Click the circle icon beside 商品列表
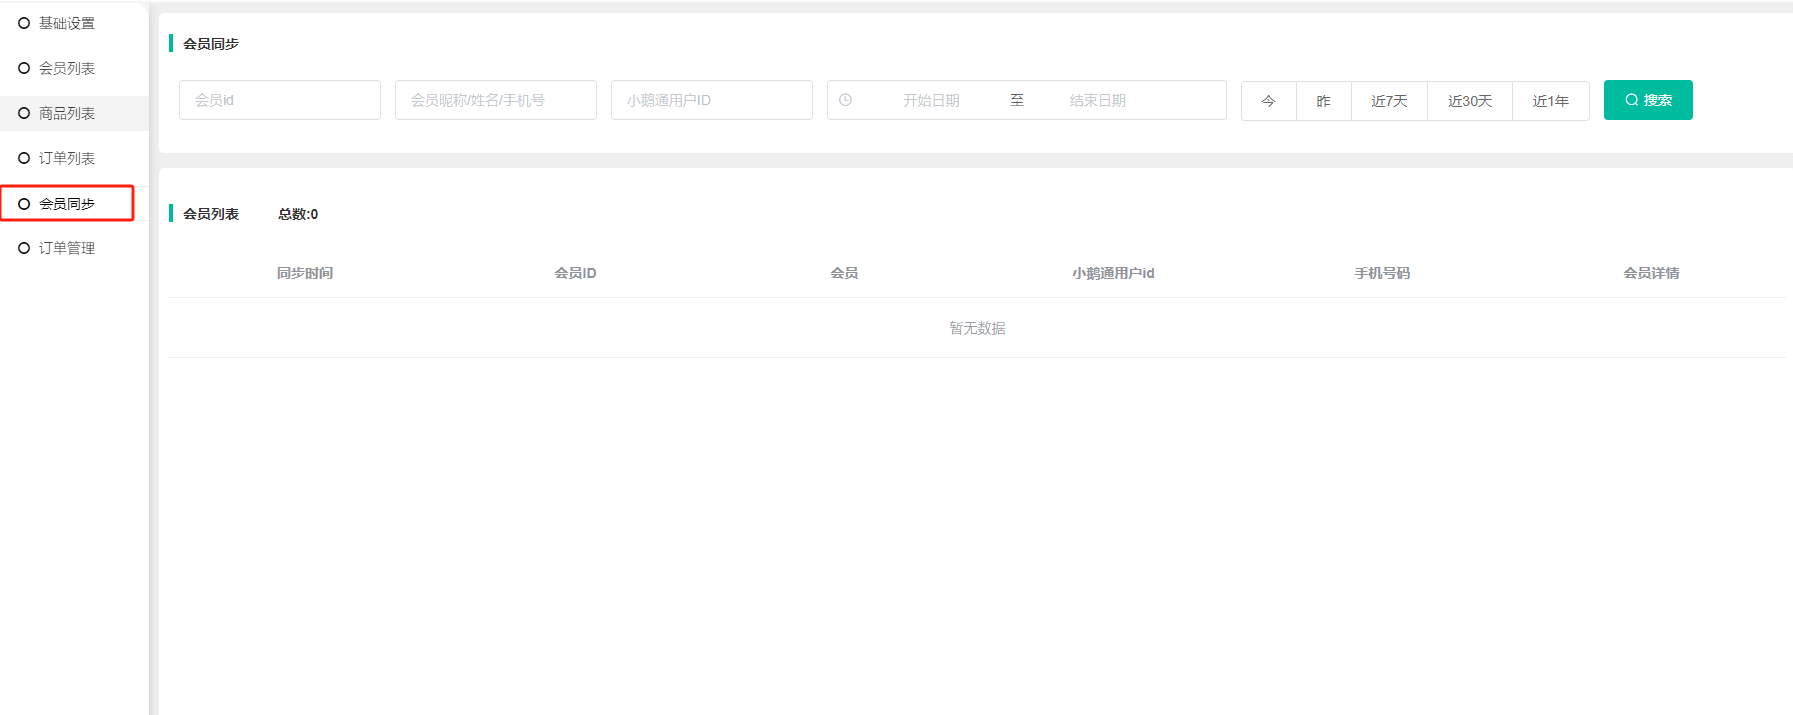This screenshot has width=1793, height=715. (x=24, y=113)
